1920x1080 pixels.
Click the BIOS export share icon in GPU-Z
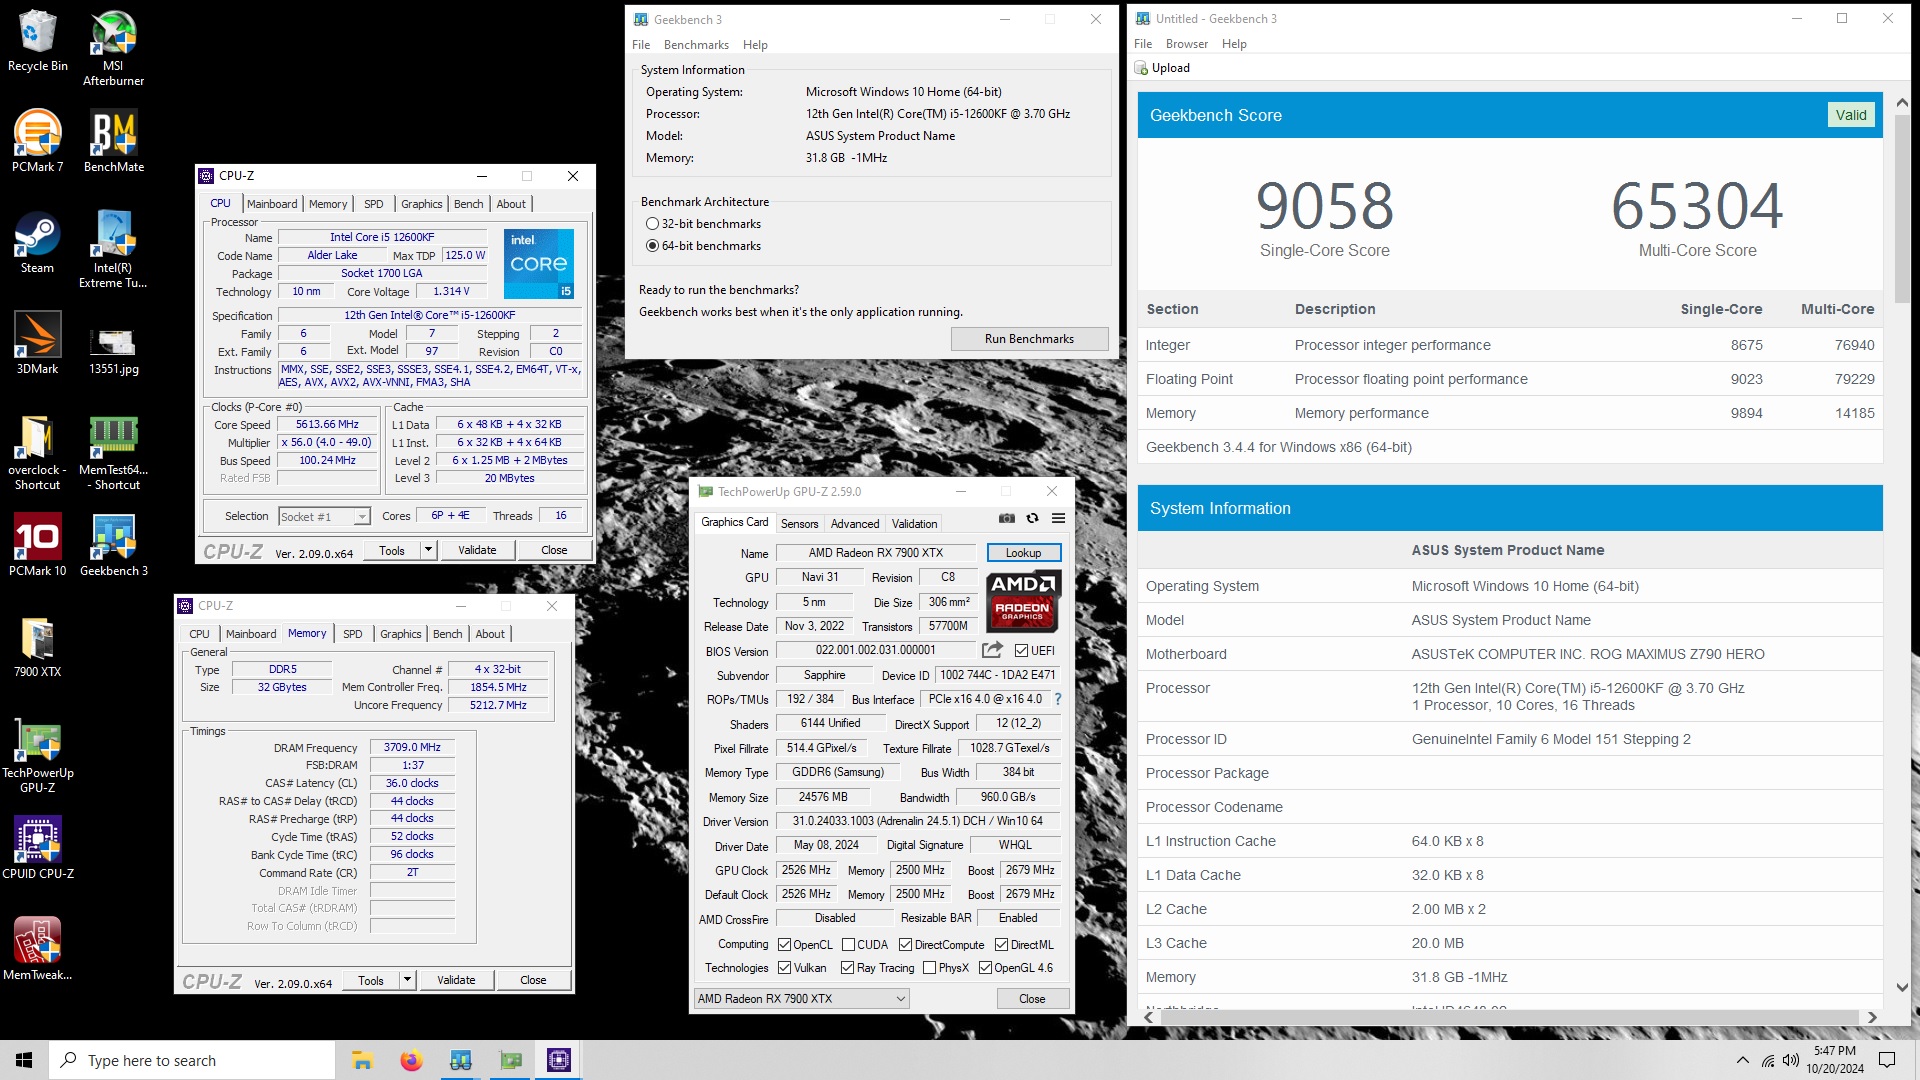(x=992, y=650)
